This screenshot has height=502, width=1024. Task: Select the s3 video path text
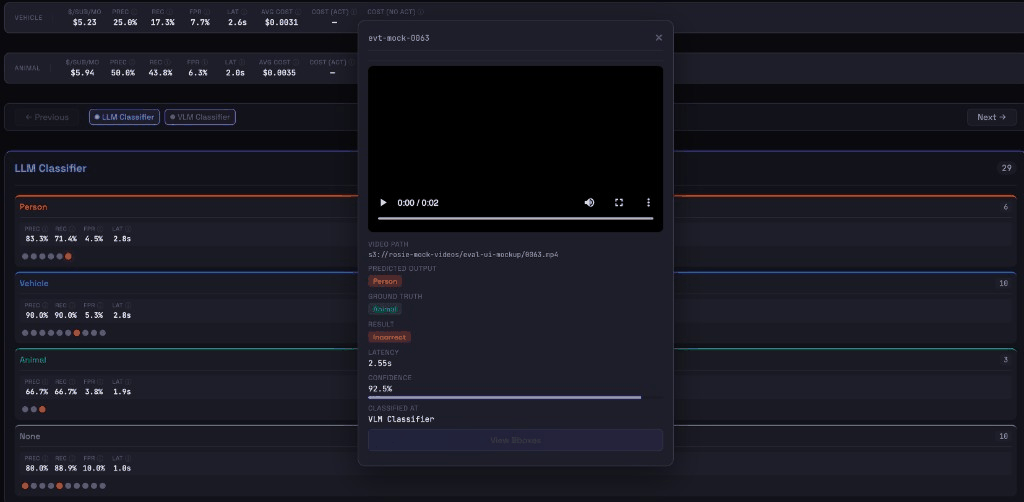point(463,255)
